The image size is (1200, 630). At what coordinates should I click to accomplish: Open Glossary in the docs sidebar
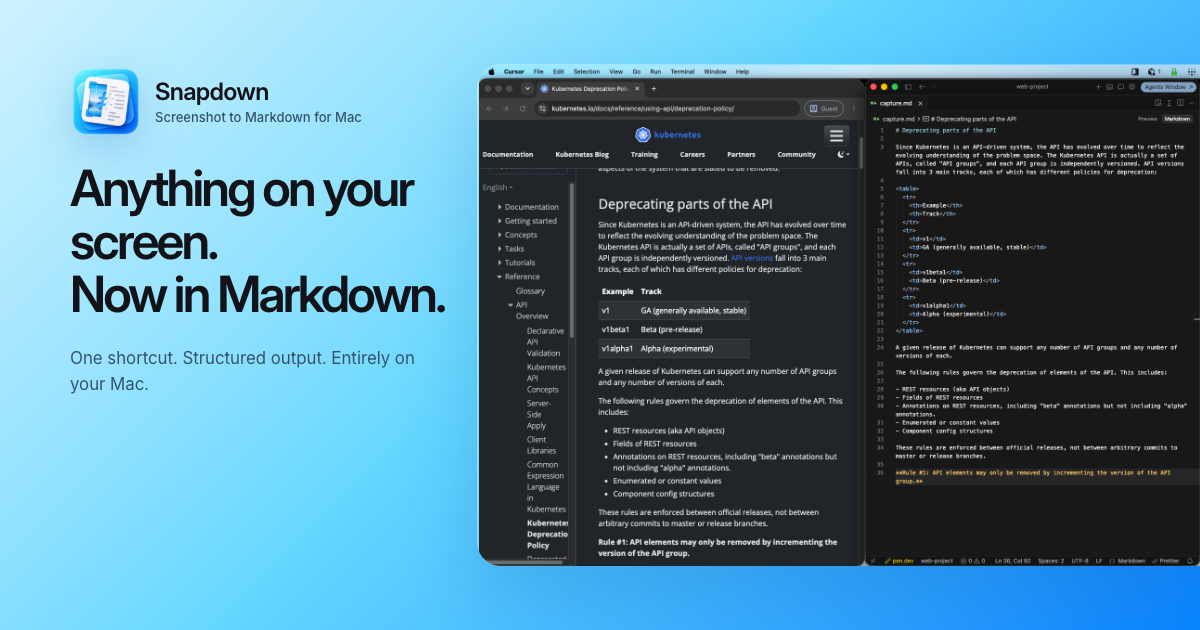(x=530, y=291)
